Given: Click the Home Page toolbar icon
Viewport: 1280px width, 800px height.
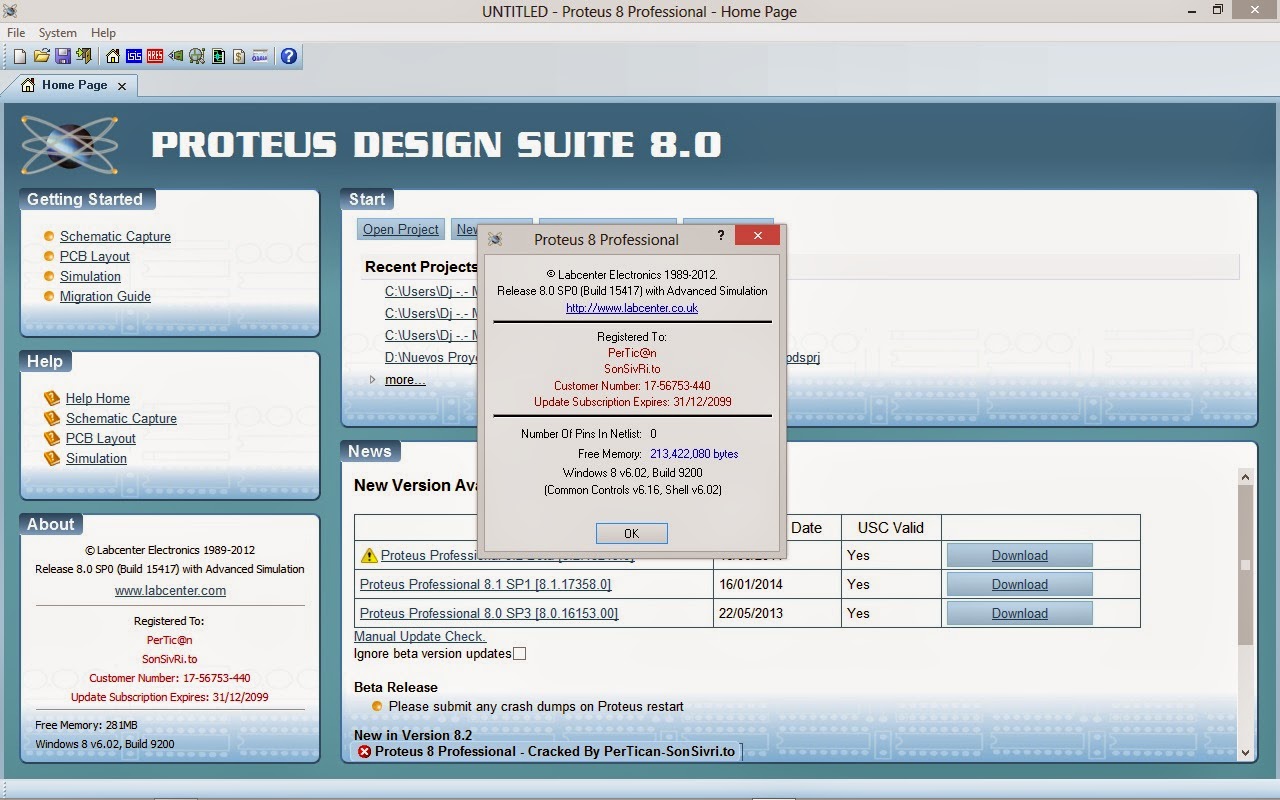Looking at the screenshot, I should pyautogui.click(x=112, y=56).
